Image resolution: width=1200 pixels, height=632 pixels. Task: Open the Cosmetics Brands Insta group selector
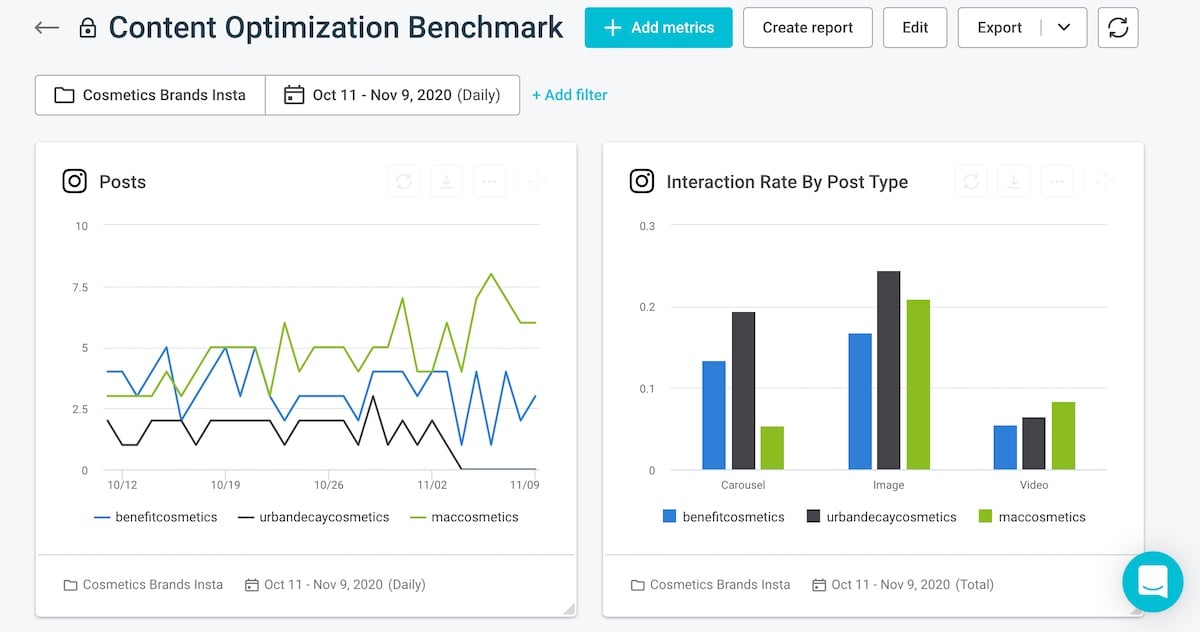(150, 95)
